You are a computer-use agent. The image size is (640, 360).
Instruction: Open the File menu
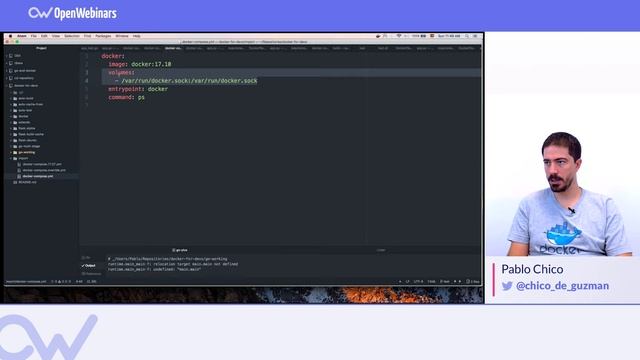coord(33,36)
